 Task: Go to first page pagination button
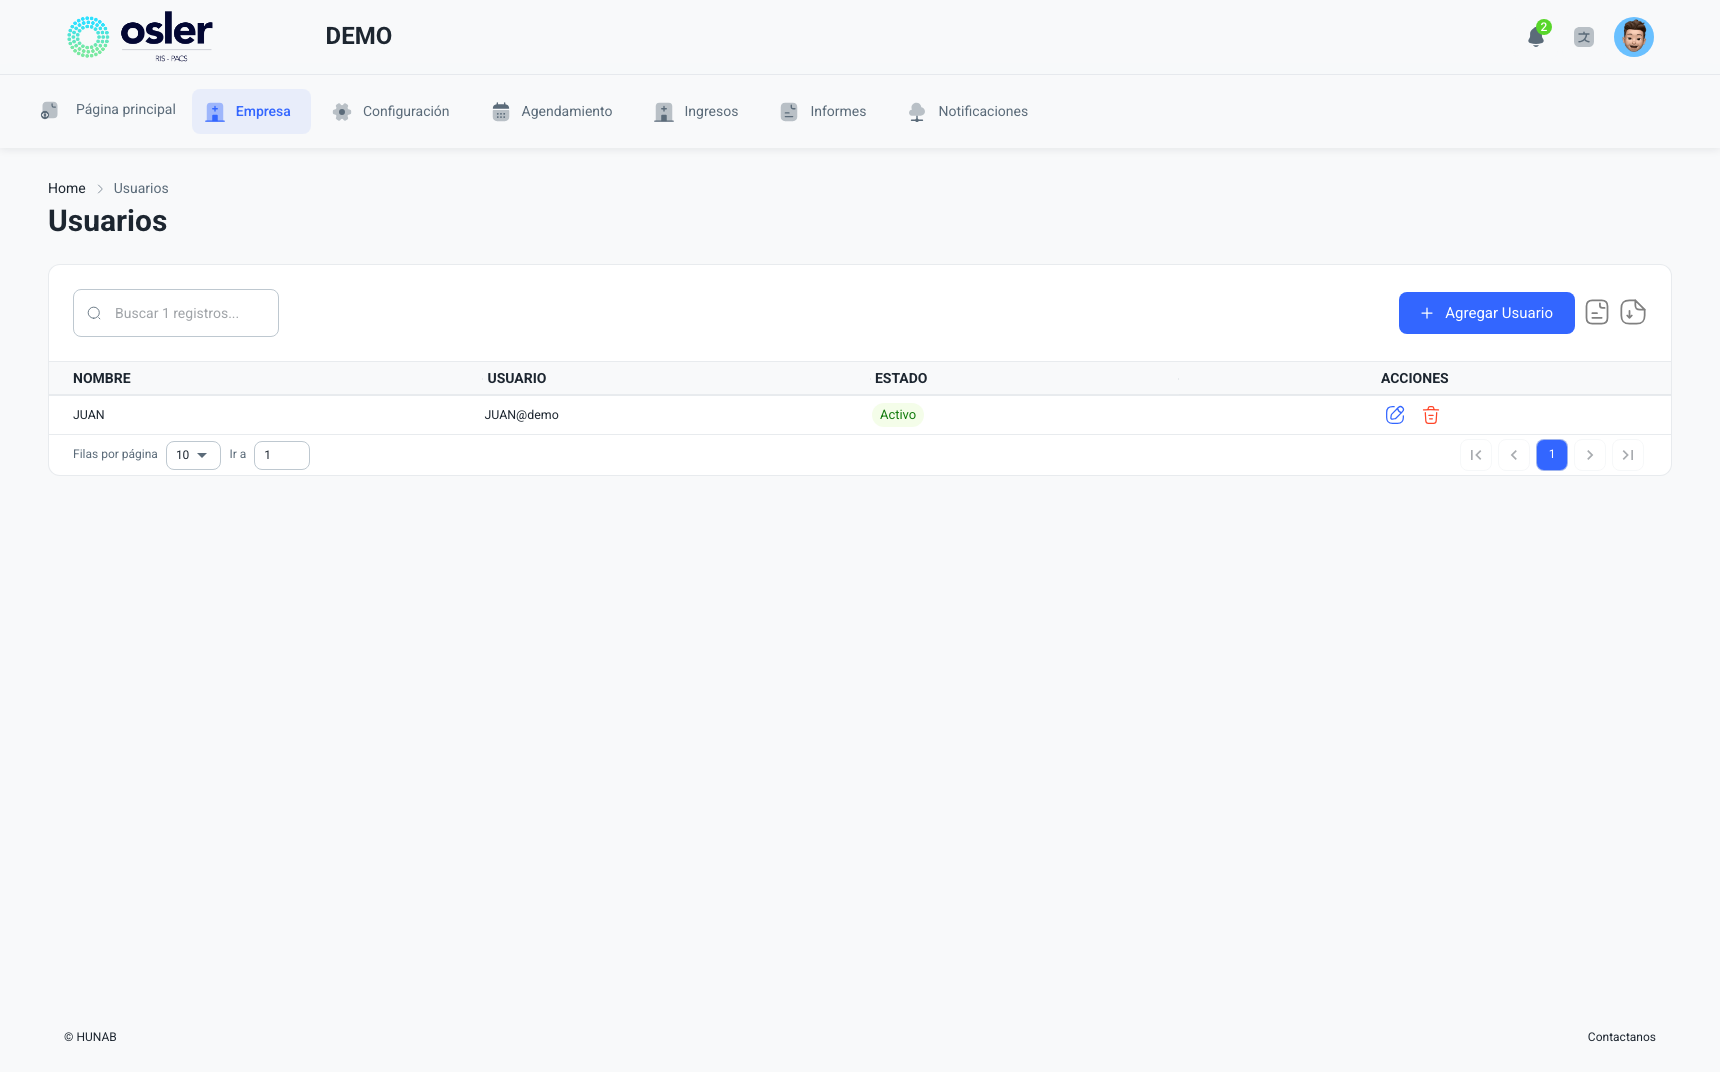[x=1476, y=455]
